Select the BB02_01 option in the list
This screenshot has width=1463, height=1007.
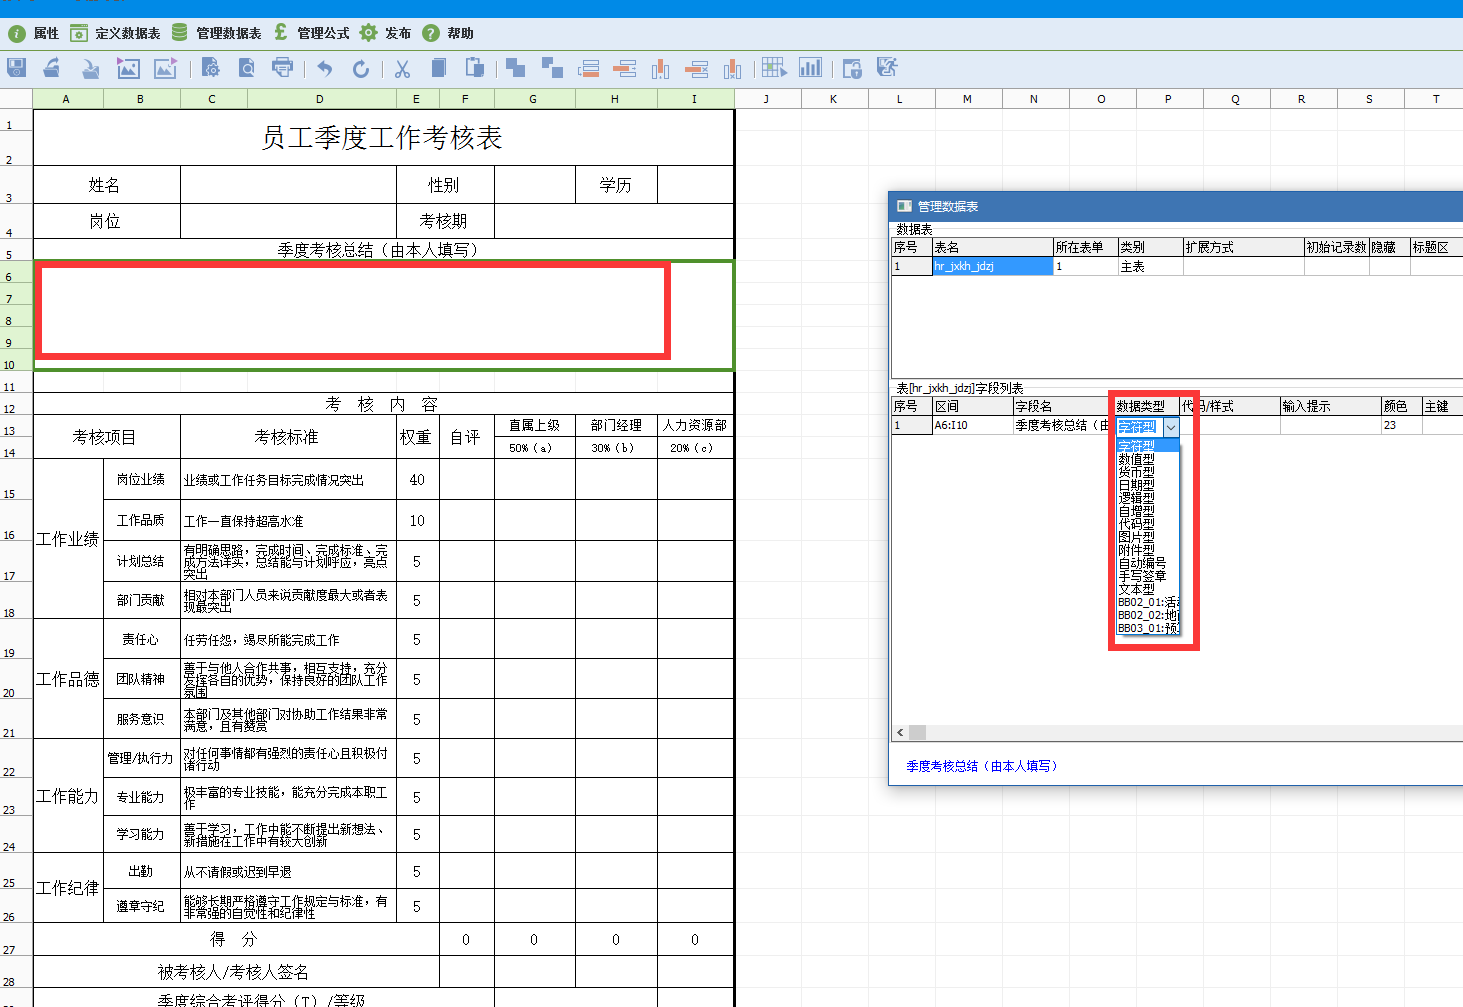(1148, 602)
